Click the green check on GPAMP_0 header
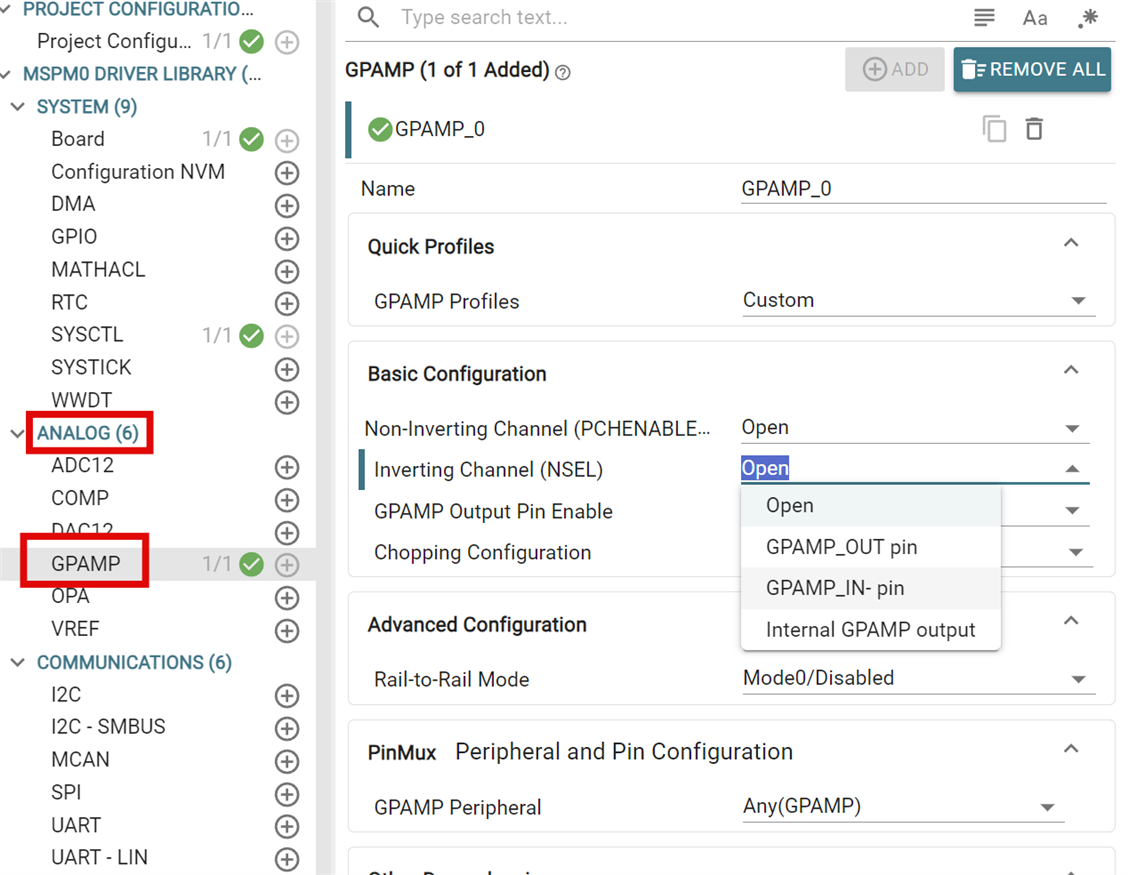 380,130
